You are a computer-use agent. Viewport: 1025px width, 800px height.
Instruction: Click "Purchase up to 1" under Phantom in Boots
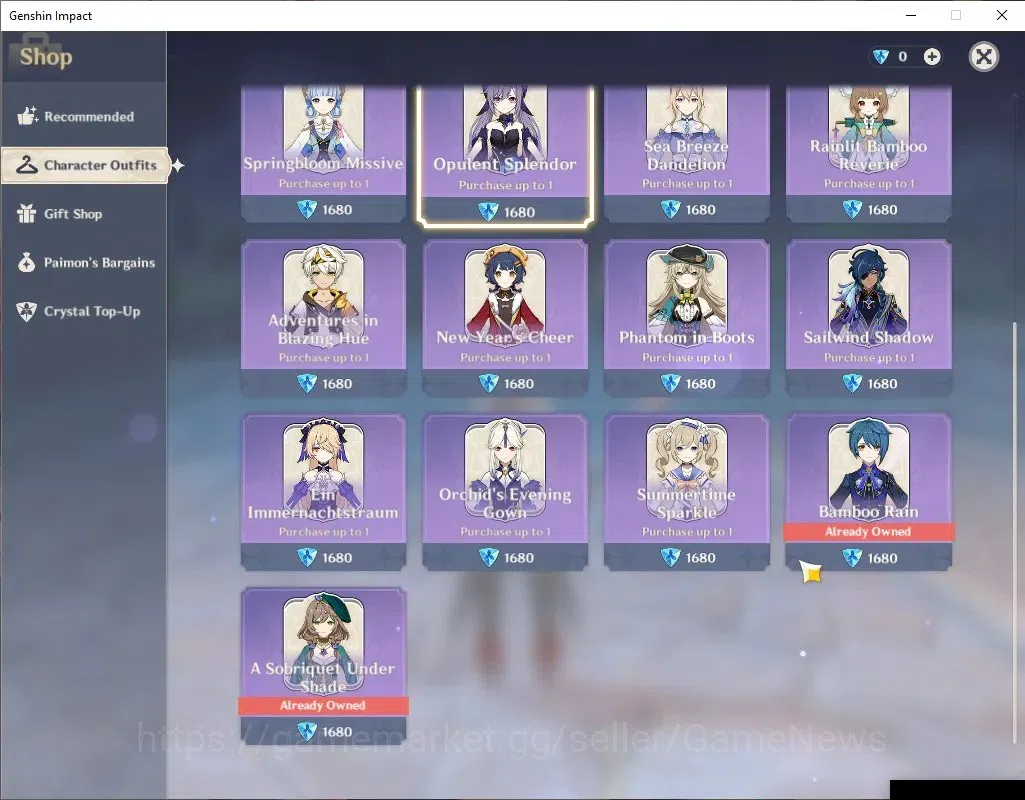[x=687, y=358]
